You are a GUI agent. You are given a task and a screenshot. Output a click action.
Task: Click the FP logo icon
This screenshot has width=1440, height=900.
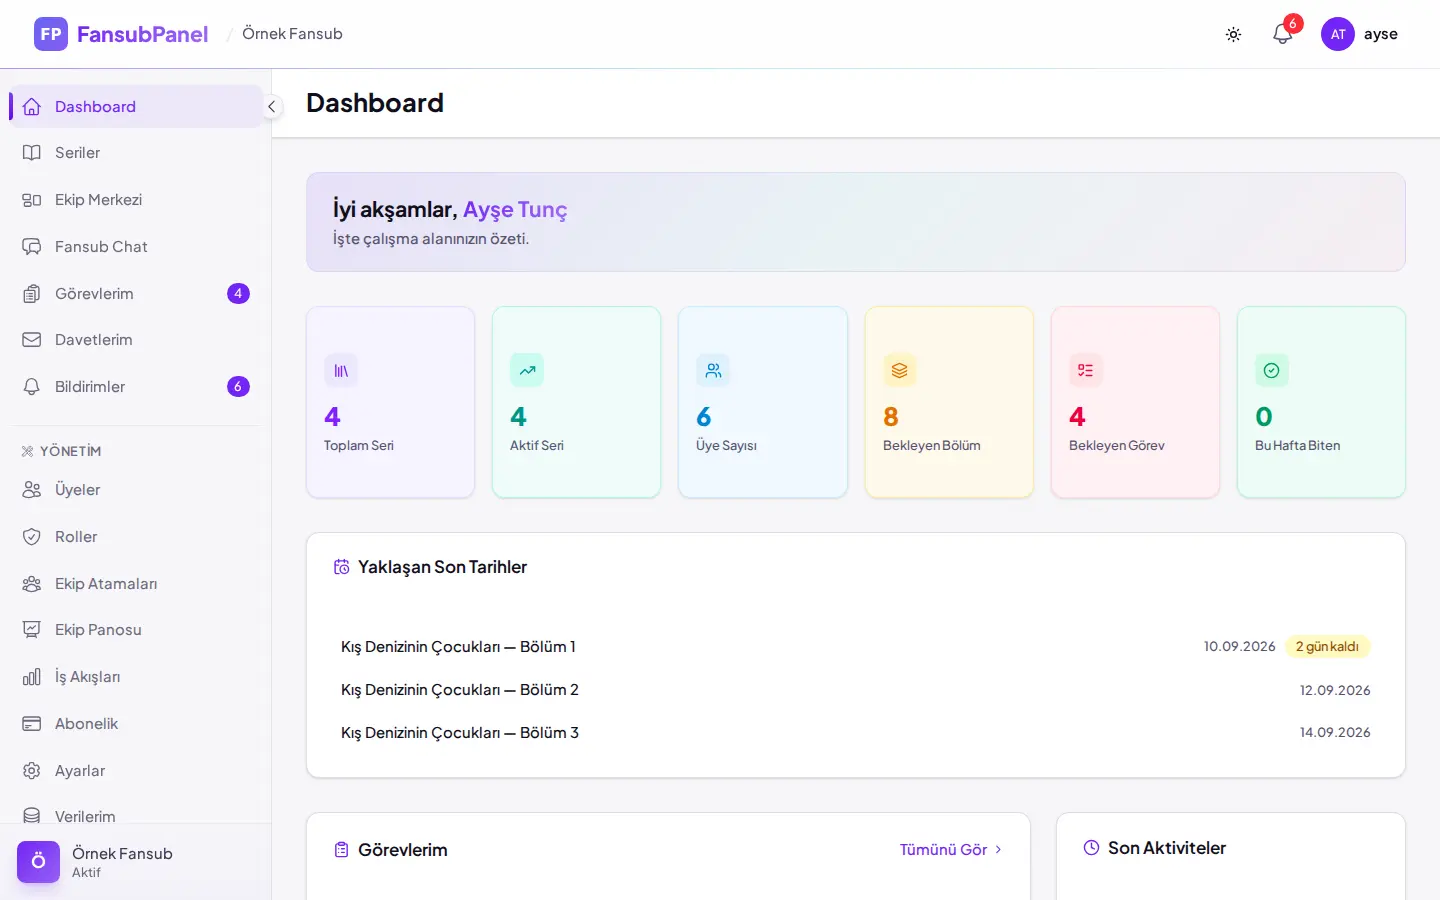pos(51,34)
